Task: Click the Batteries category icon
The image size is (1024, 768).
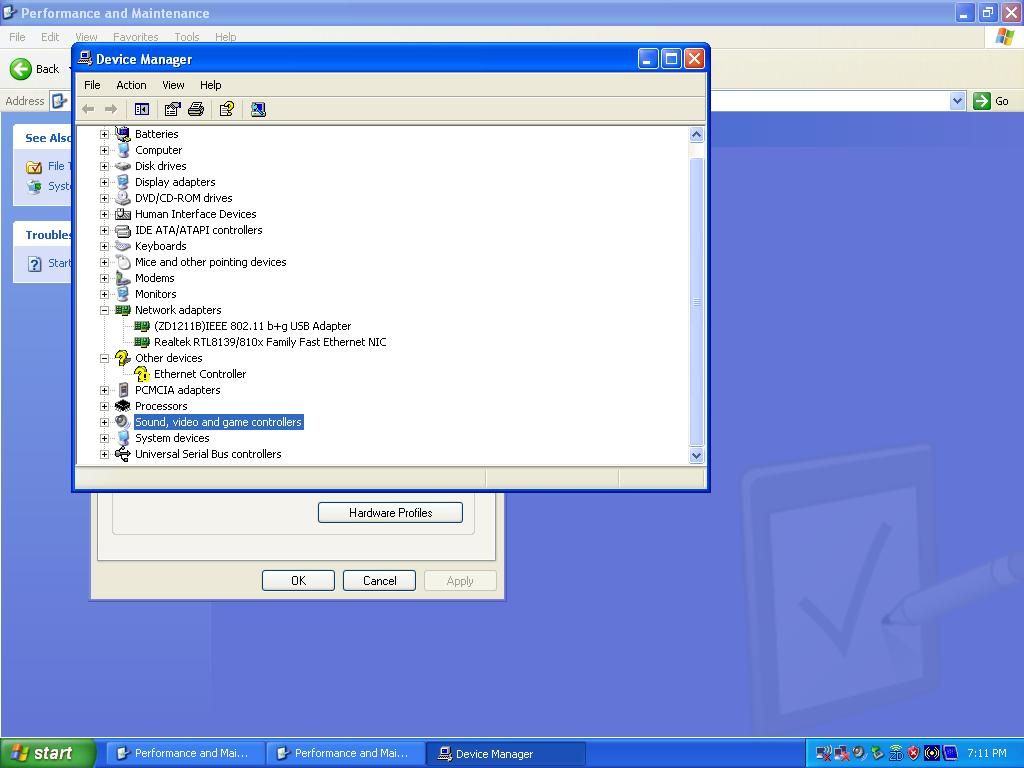Action: point(123,134)
